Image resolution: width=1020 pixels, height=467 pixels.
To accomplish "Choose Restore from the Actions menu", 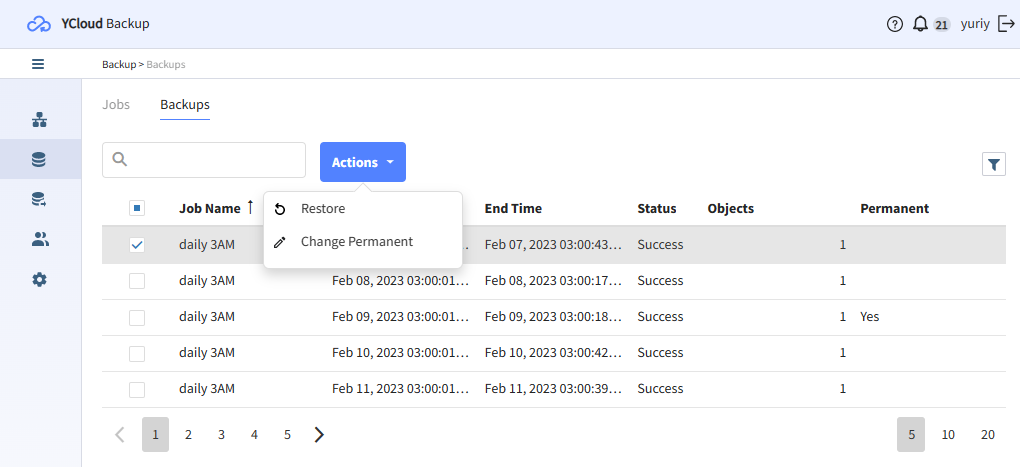I will 323,209.
